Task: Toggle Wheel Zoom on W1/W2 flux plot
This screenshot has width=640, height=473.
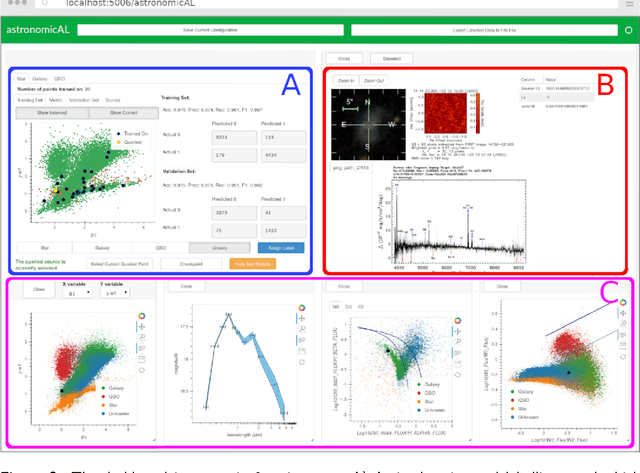Action: pyautogui.click(x=623, y=335)
